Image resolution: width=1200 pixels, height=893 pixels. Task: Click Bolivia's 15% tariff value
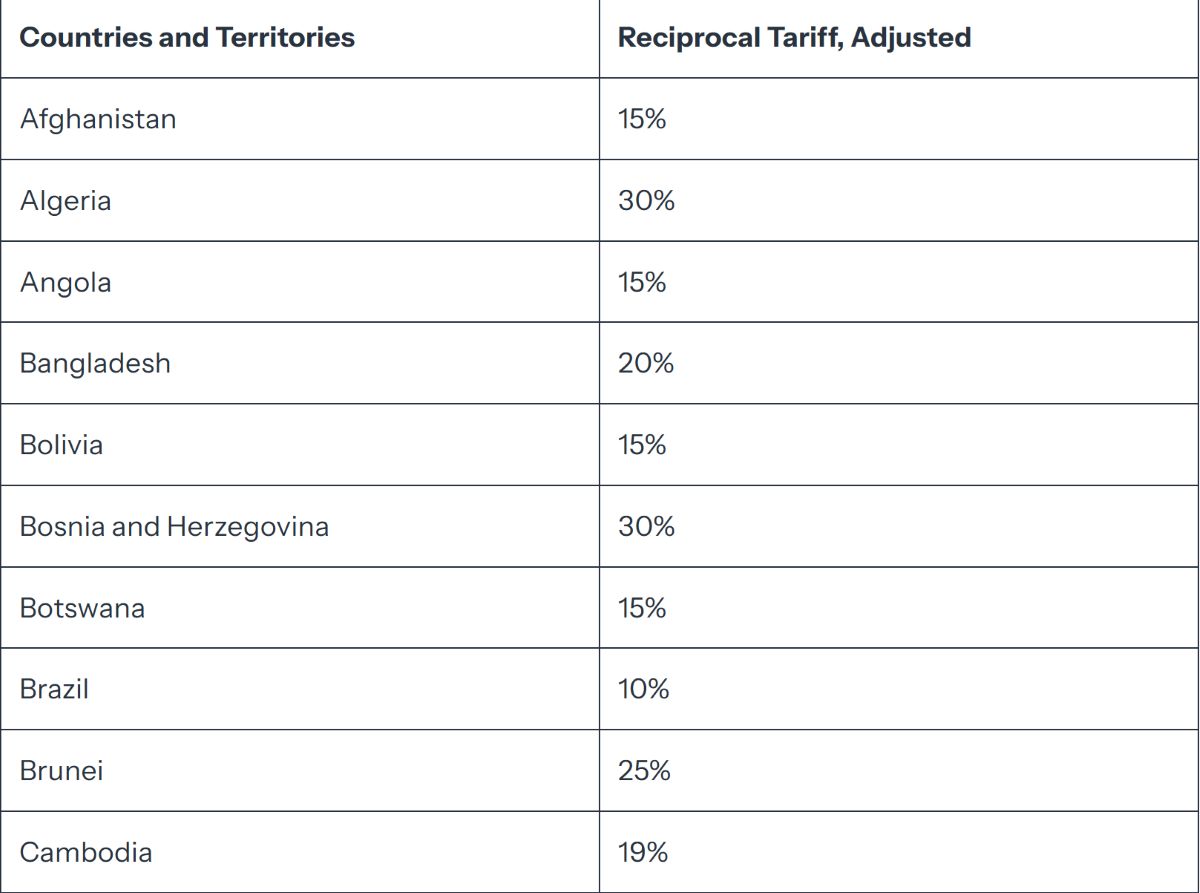click(x=642, y=445)
